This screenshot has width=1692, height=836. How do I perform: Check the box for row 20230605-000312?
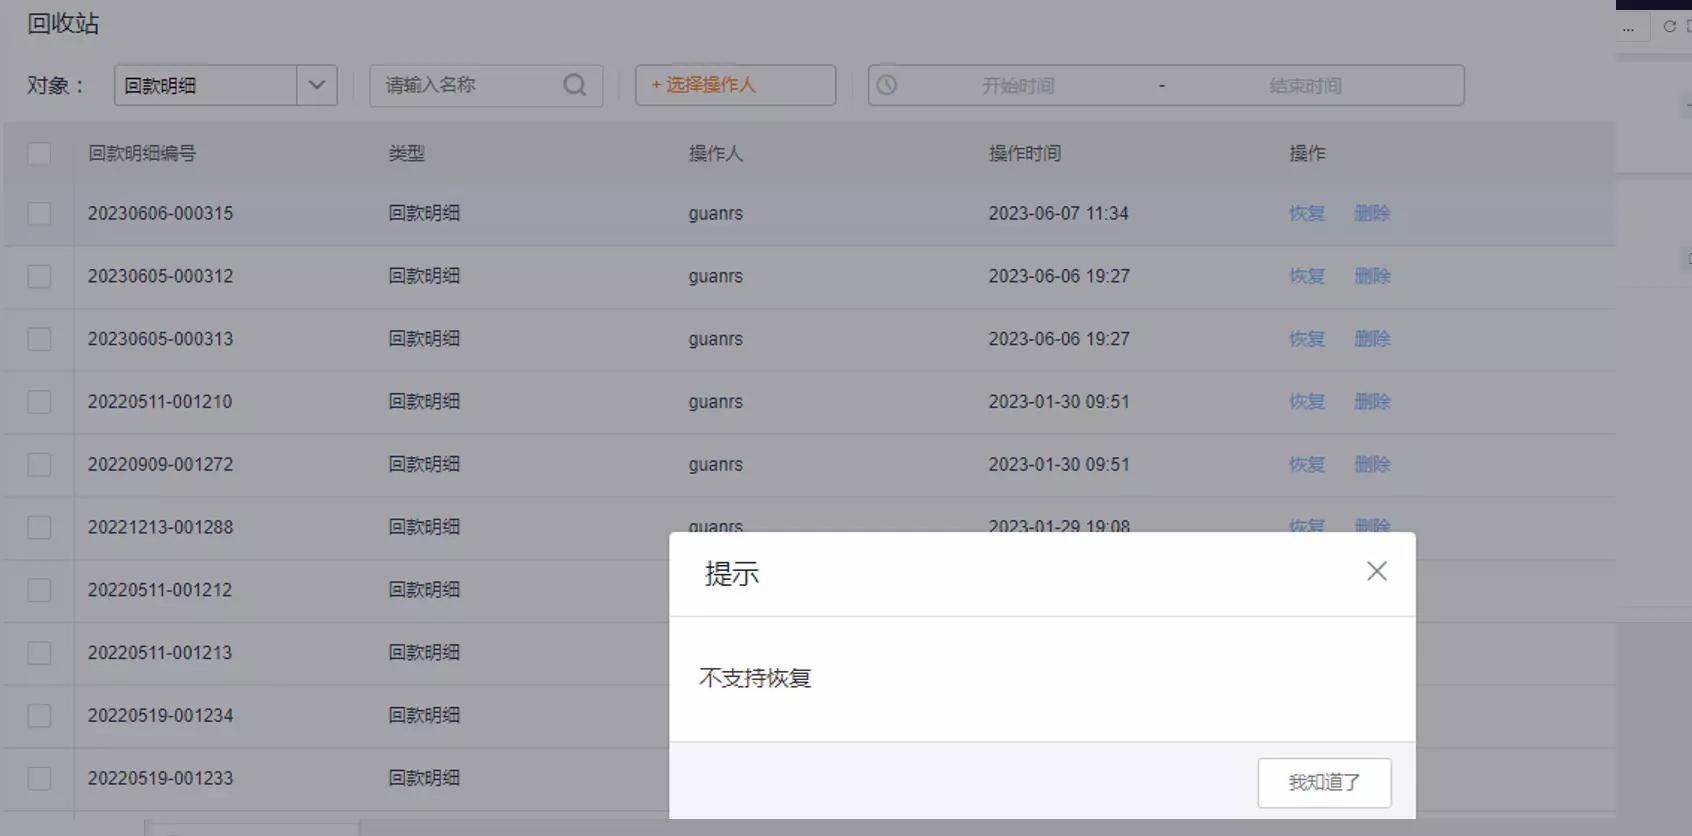click(x=39, y=276)
